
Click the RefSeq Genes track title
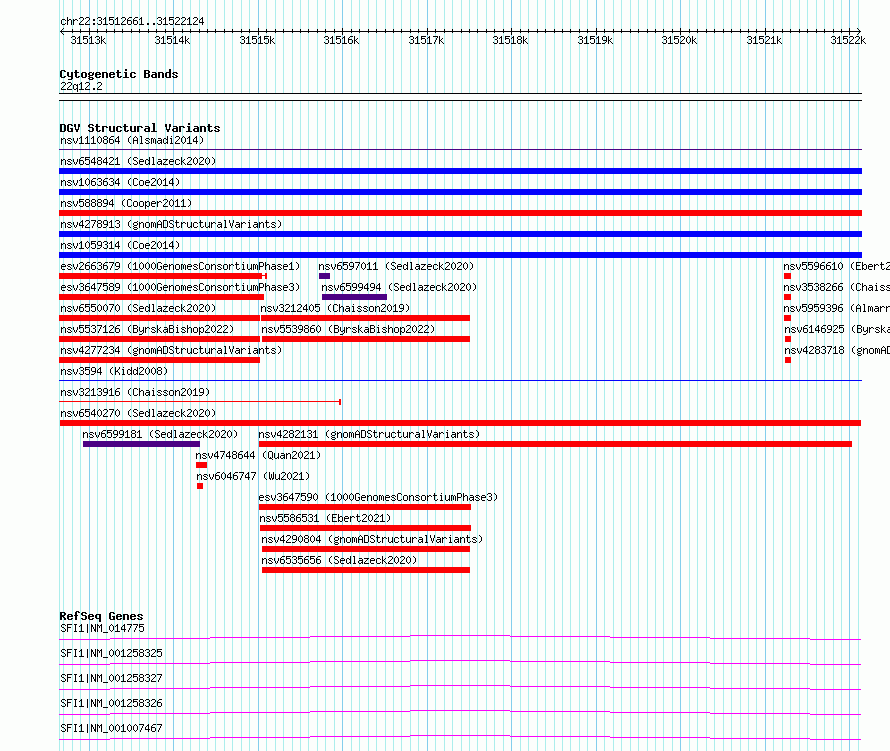pos(101,616)
